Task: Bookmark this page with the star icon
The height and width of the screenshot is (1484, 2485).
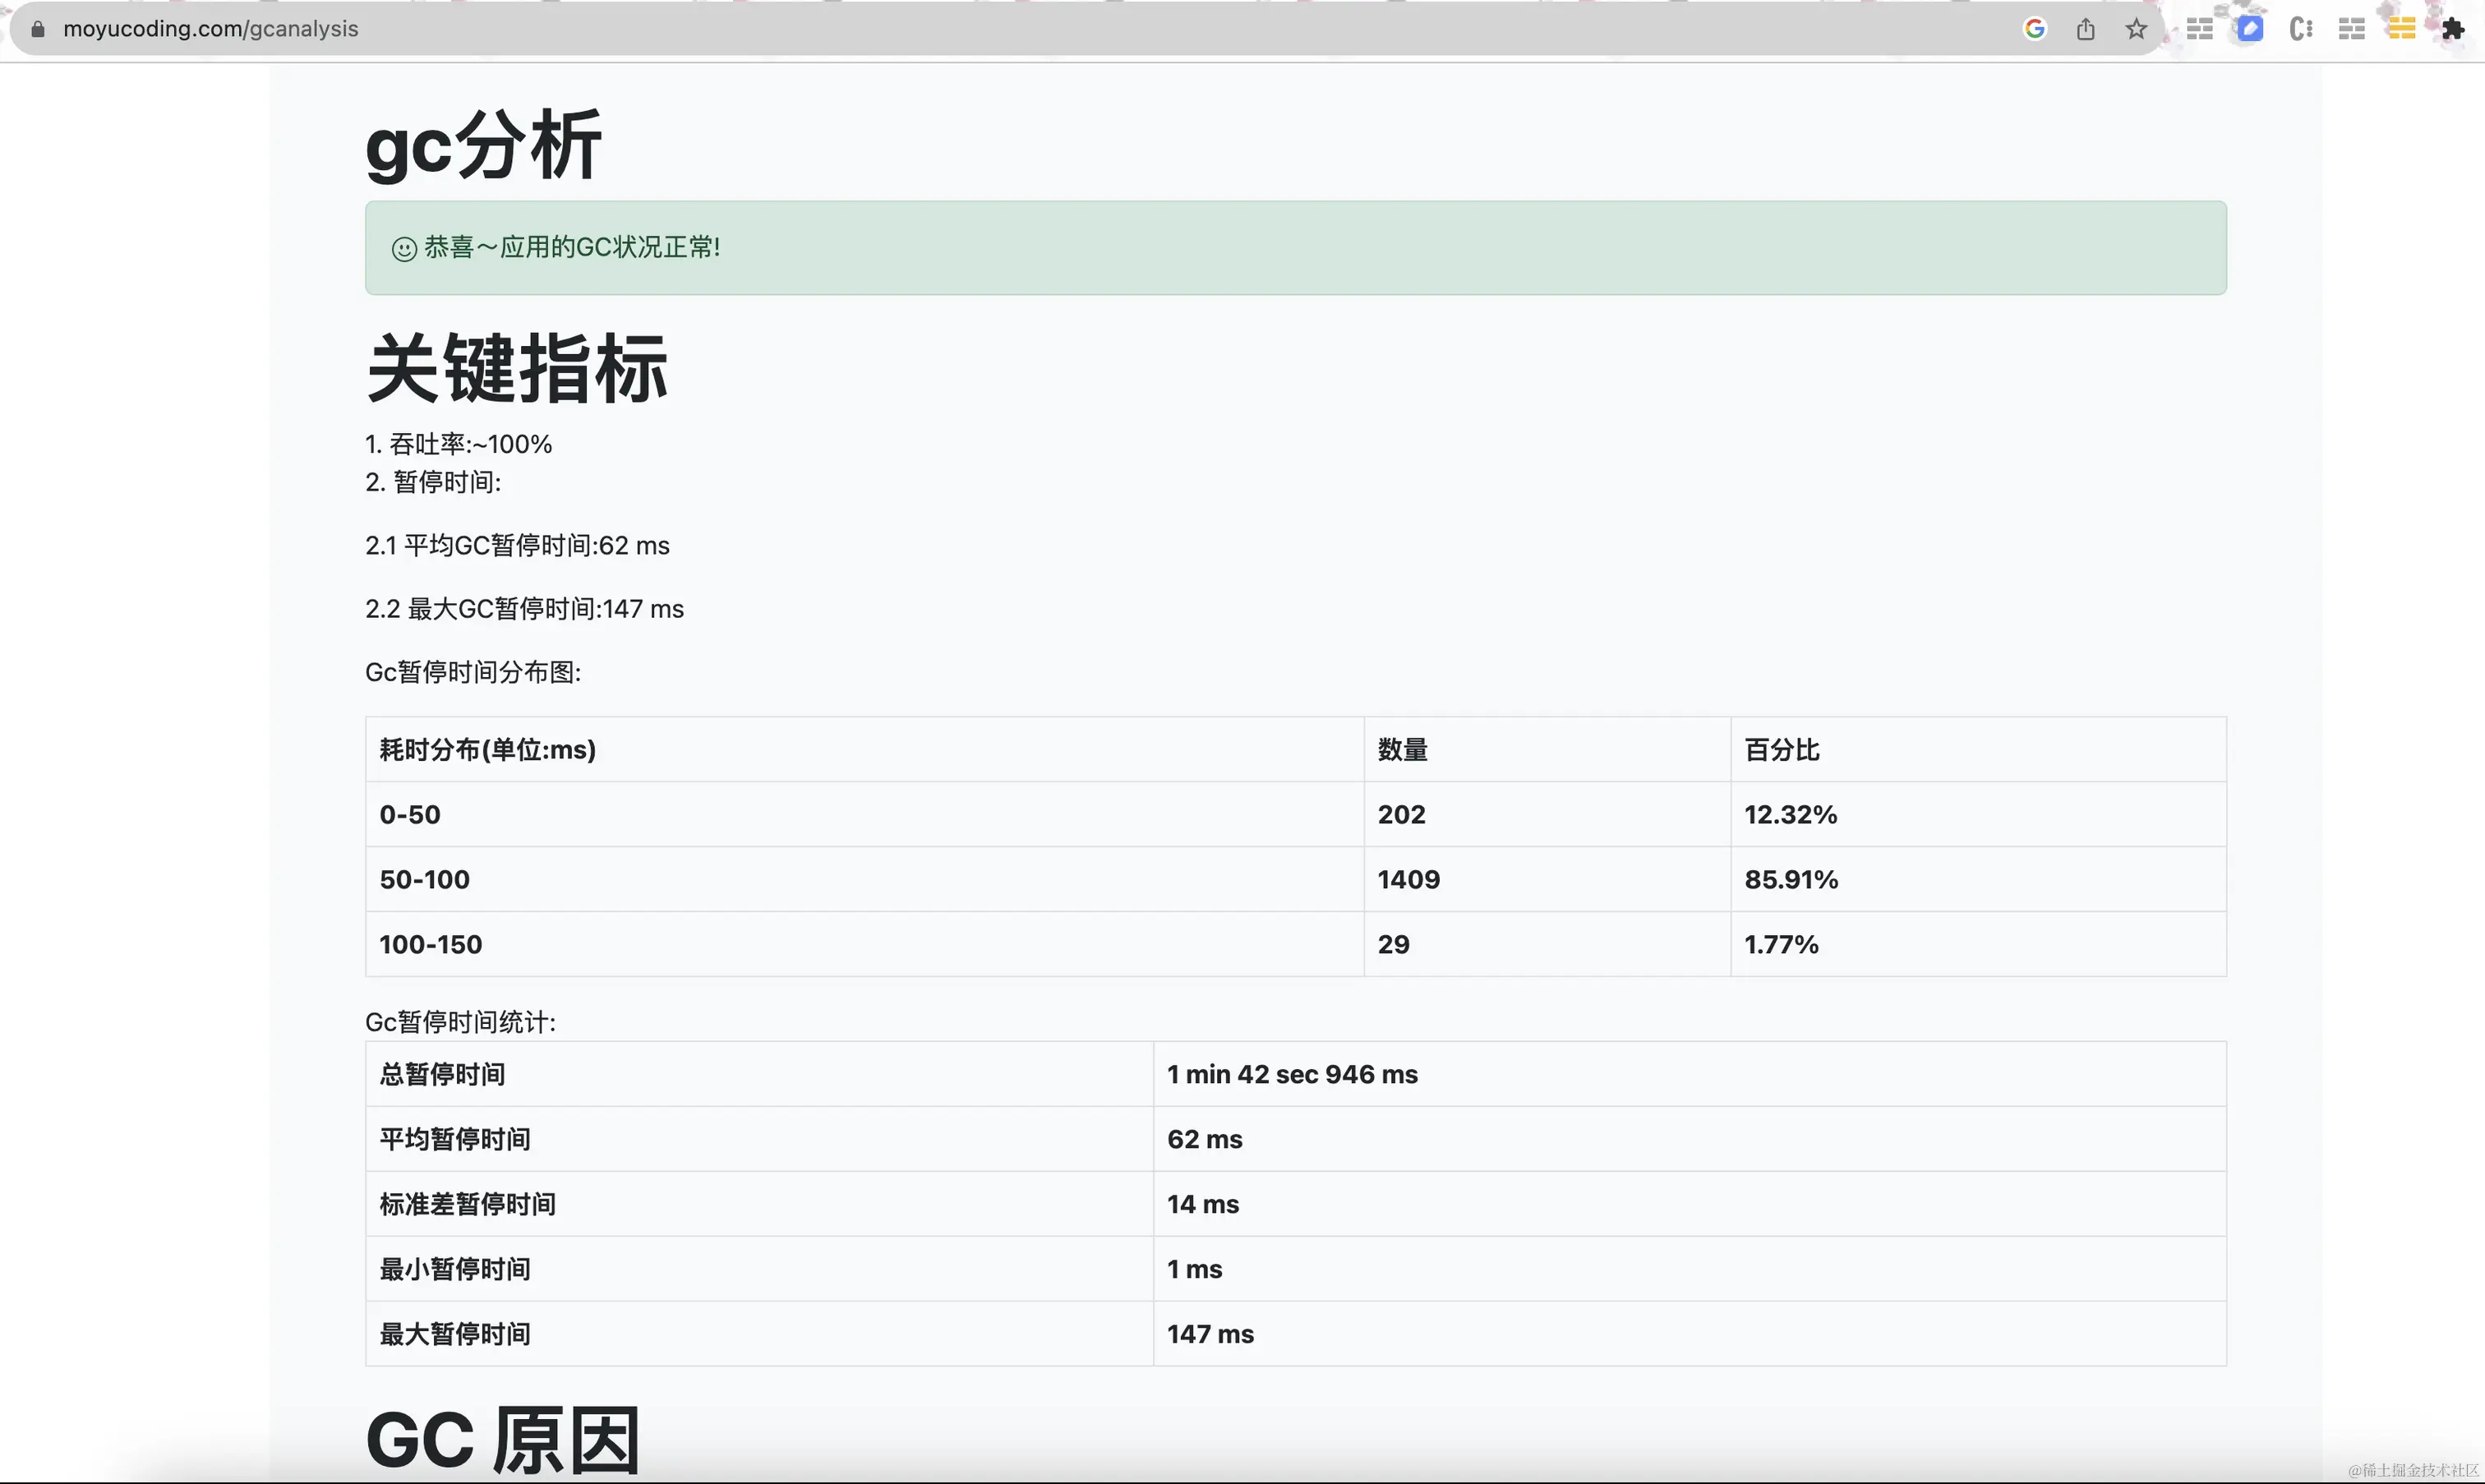Action: (2136, 29)
